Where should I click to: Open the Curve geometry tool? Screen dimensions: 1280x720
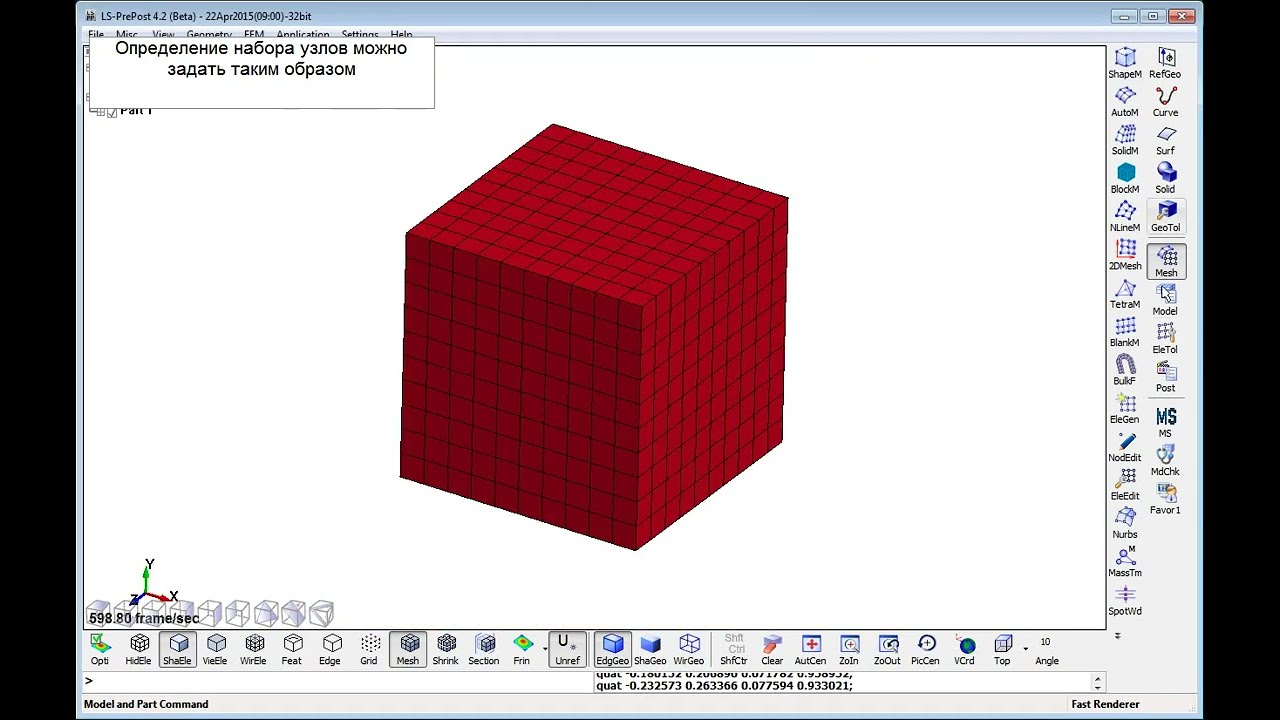pos(1165,101)
